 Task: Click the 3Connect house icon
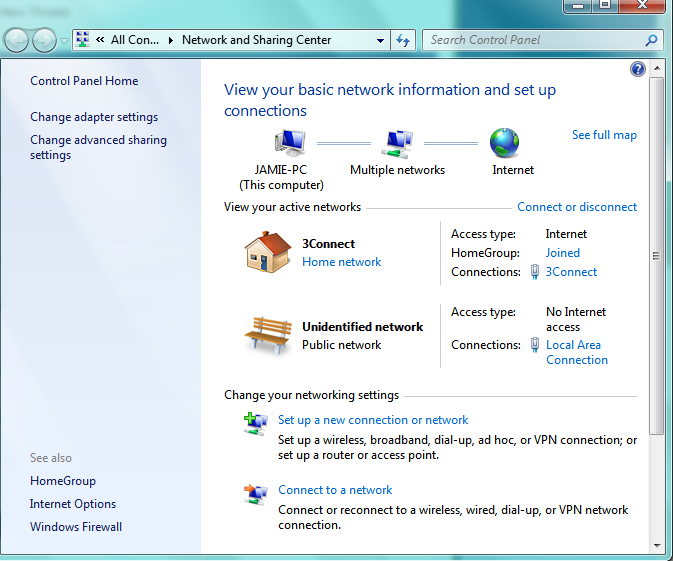click(267, 252)
